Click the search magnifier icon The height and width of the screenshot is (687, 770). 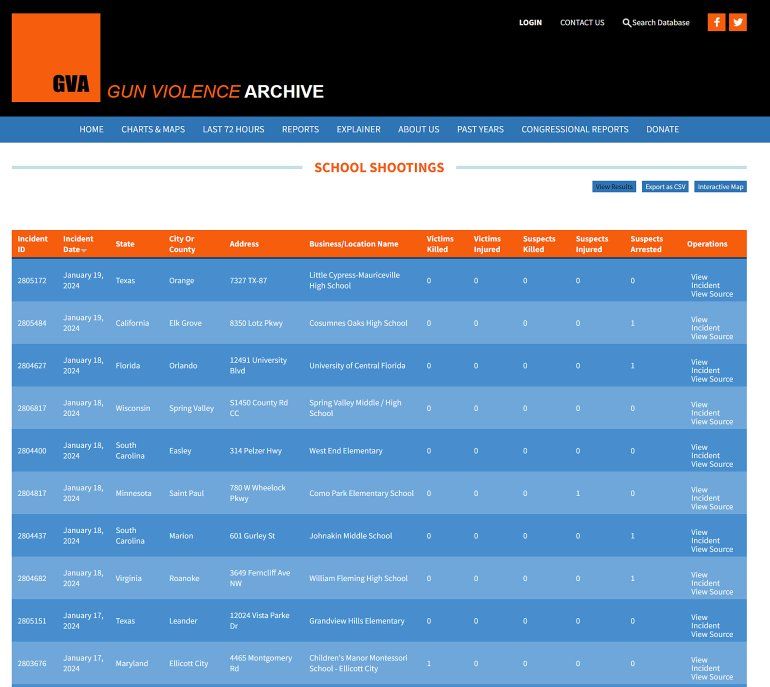[627, 23]
